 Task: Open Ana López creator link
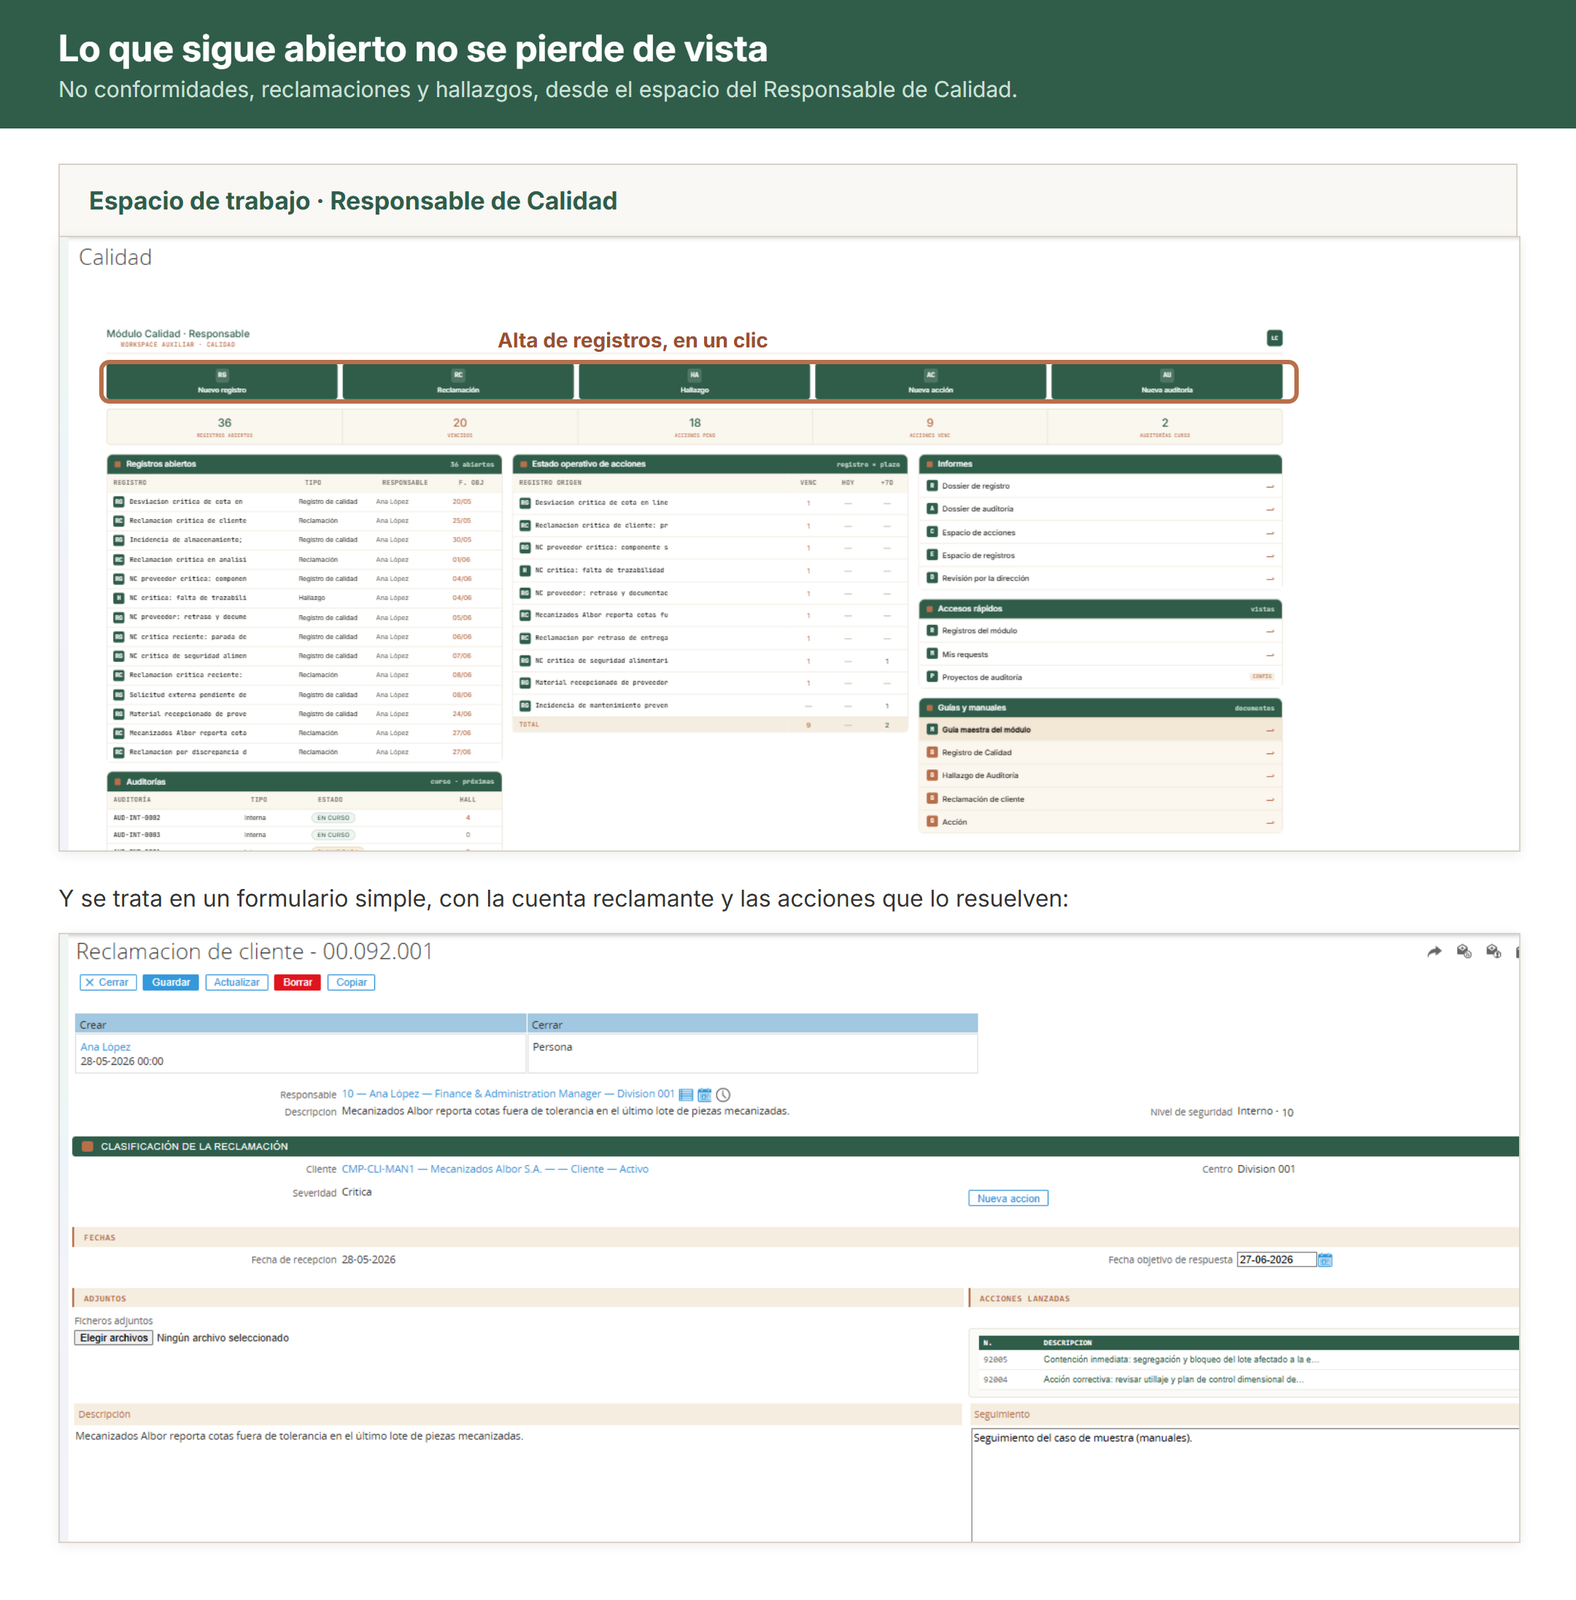point(105,1047)
